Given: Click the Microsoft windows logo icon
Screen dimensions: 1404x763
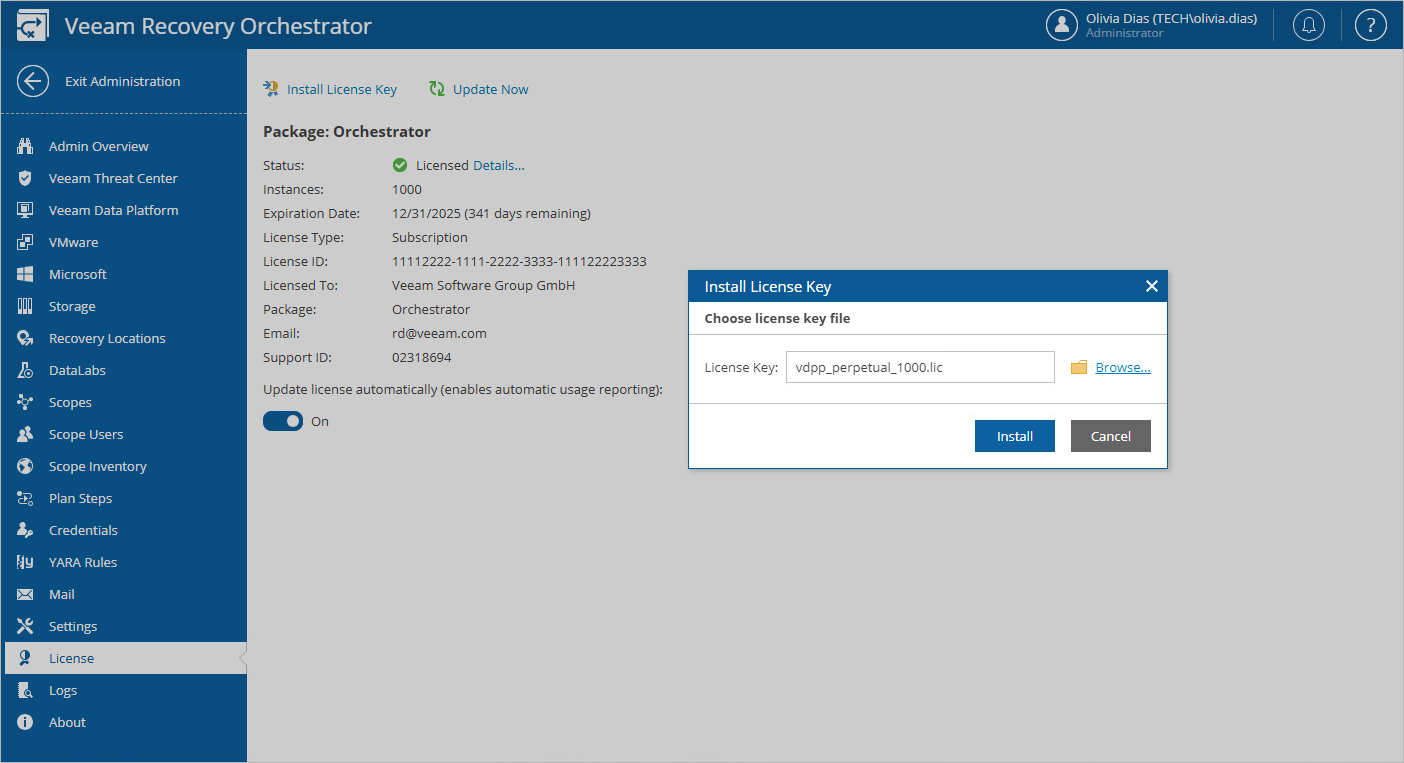Looking at the screenshot, I should (26, 274).
